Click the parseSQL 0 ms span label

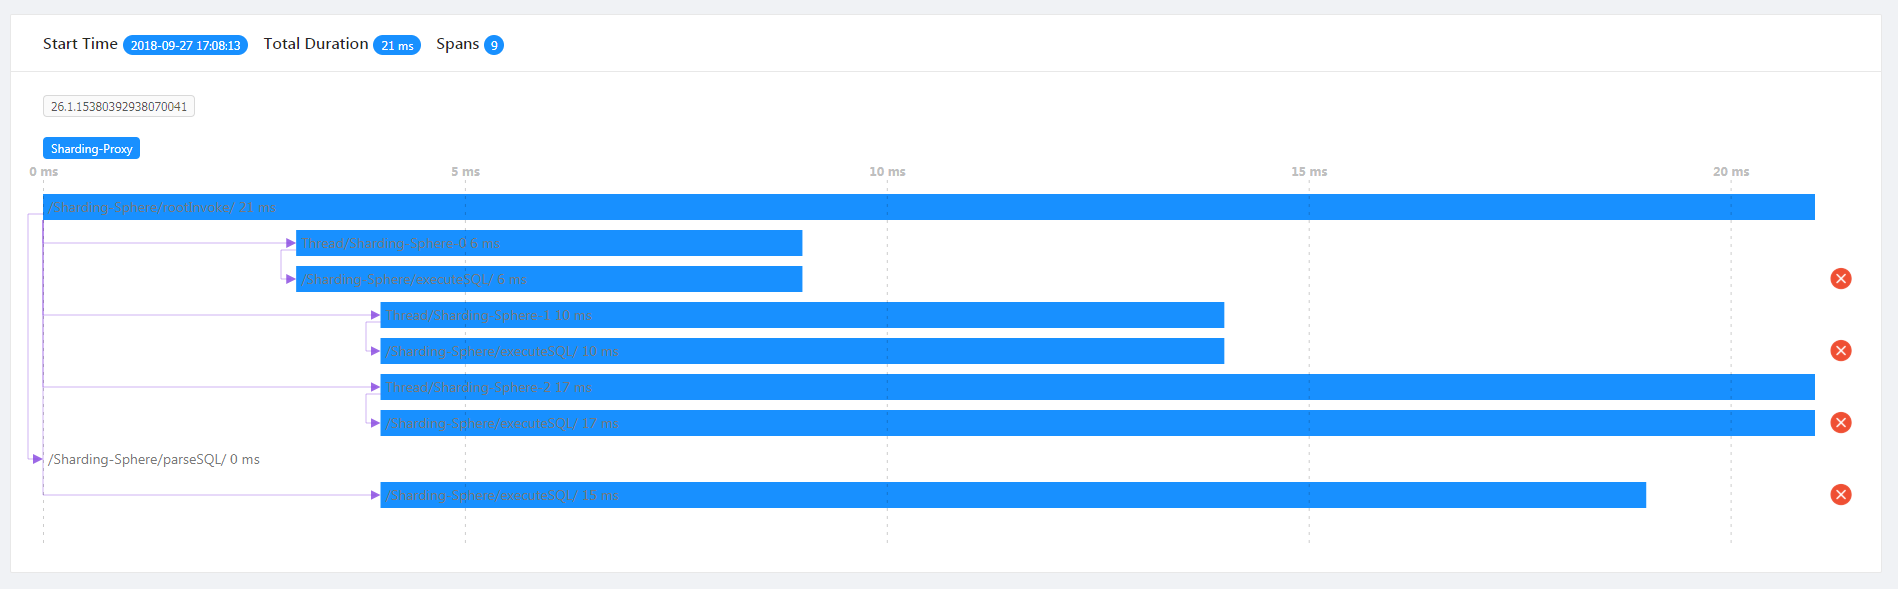[154, 459]
